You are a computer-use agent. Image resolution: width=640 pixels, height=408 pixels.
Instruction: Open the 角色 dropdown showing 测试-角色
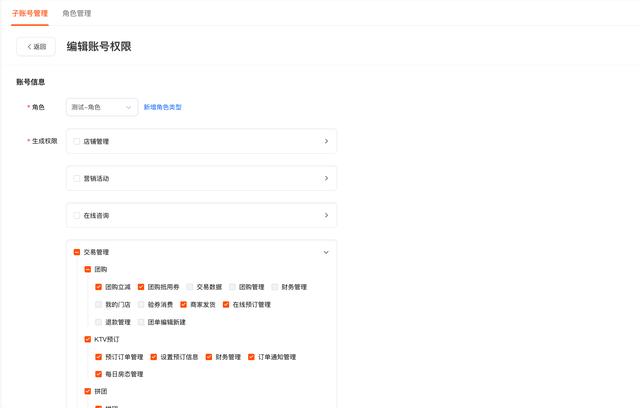(102, 107)
